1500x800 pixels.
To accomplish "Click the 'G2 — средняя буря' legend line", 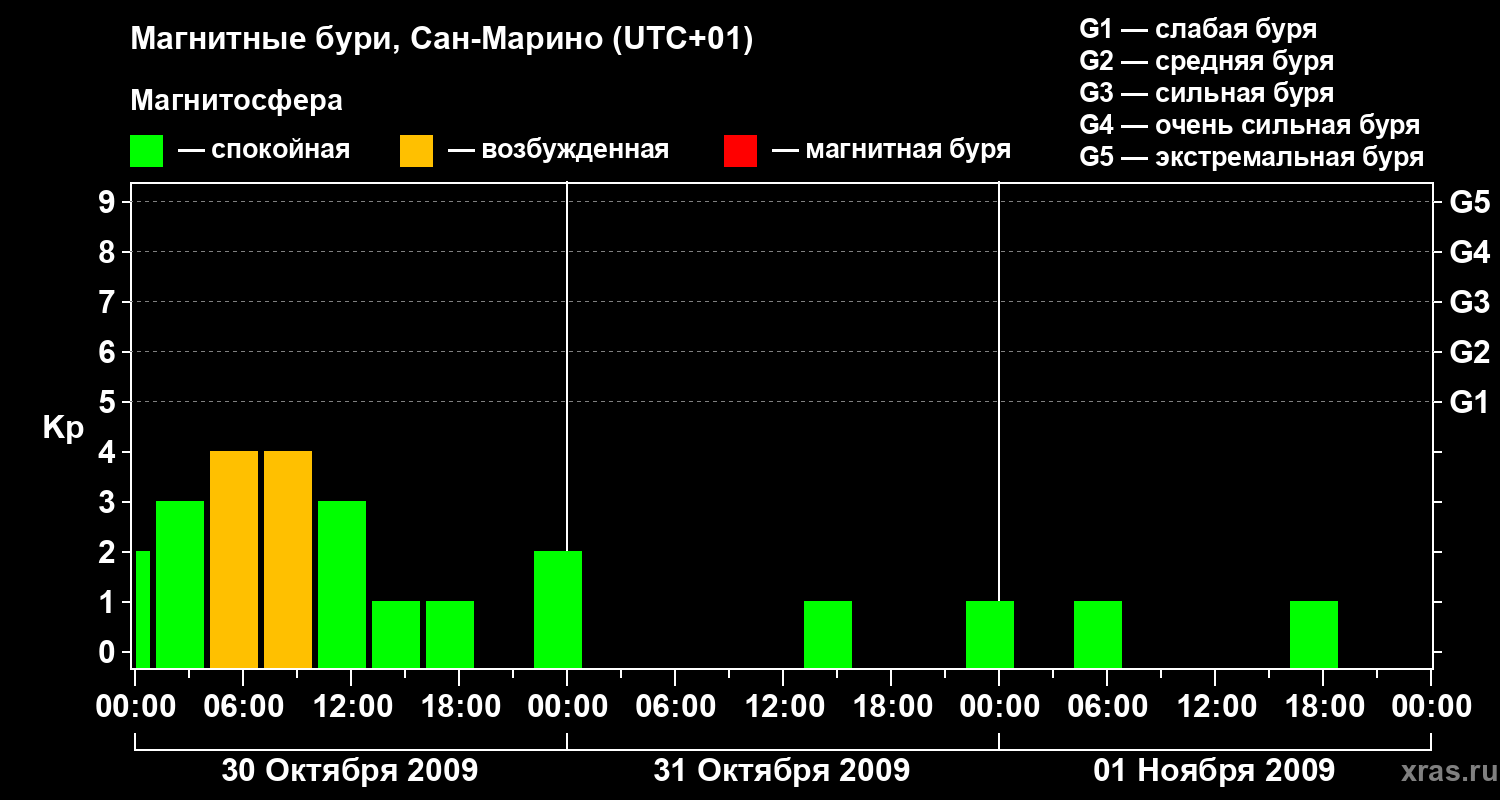I will tap(1207, 61).
